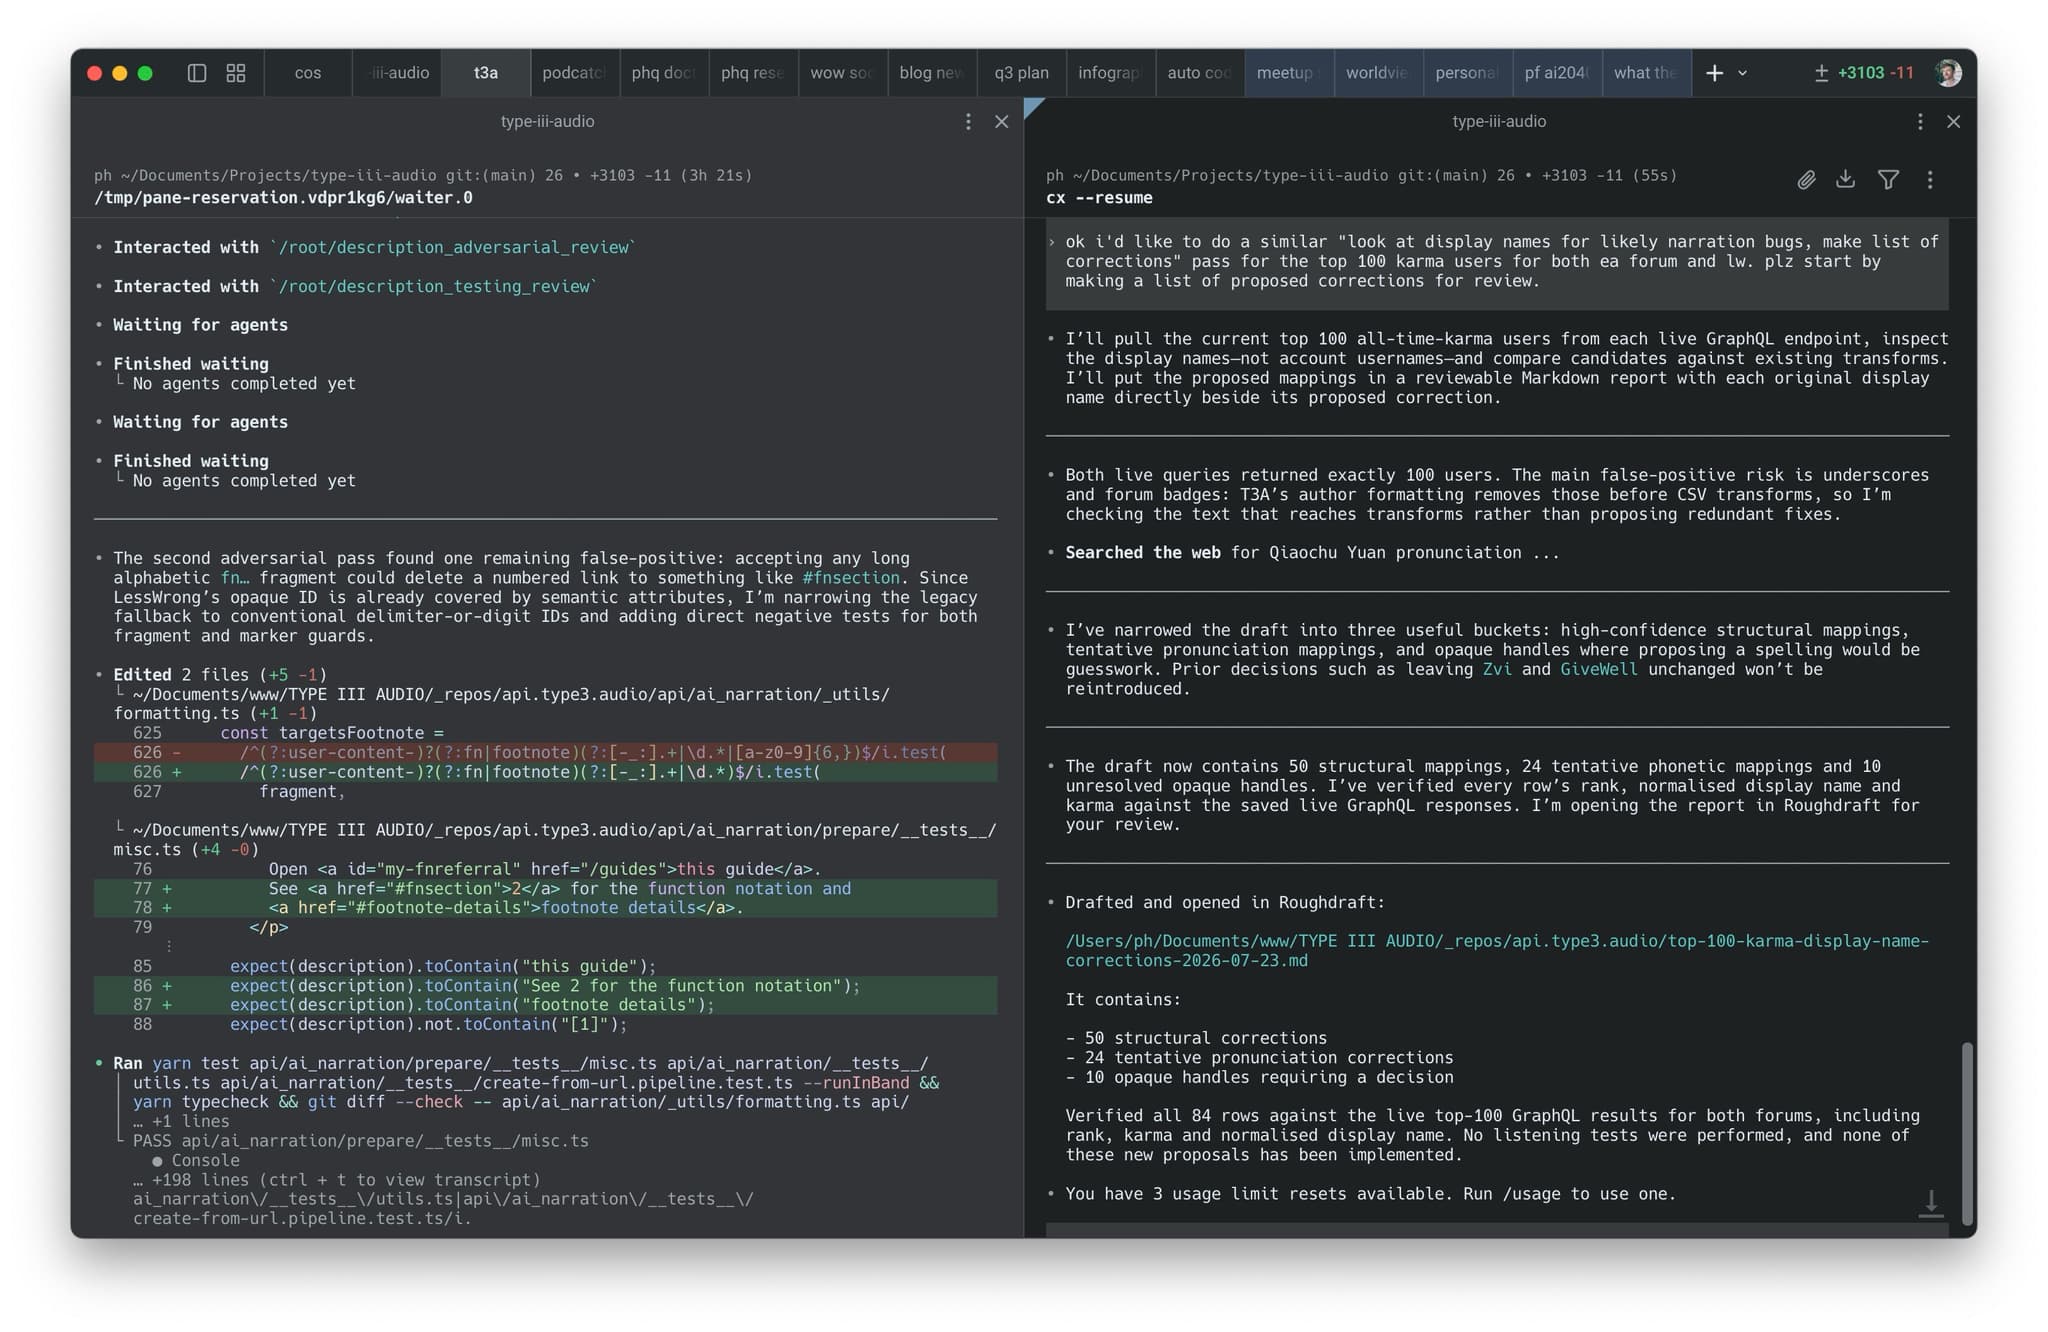Click the '50 structural corrections' list item

click(x=1196, y=1038)
